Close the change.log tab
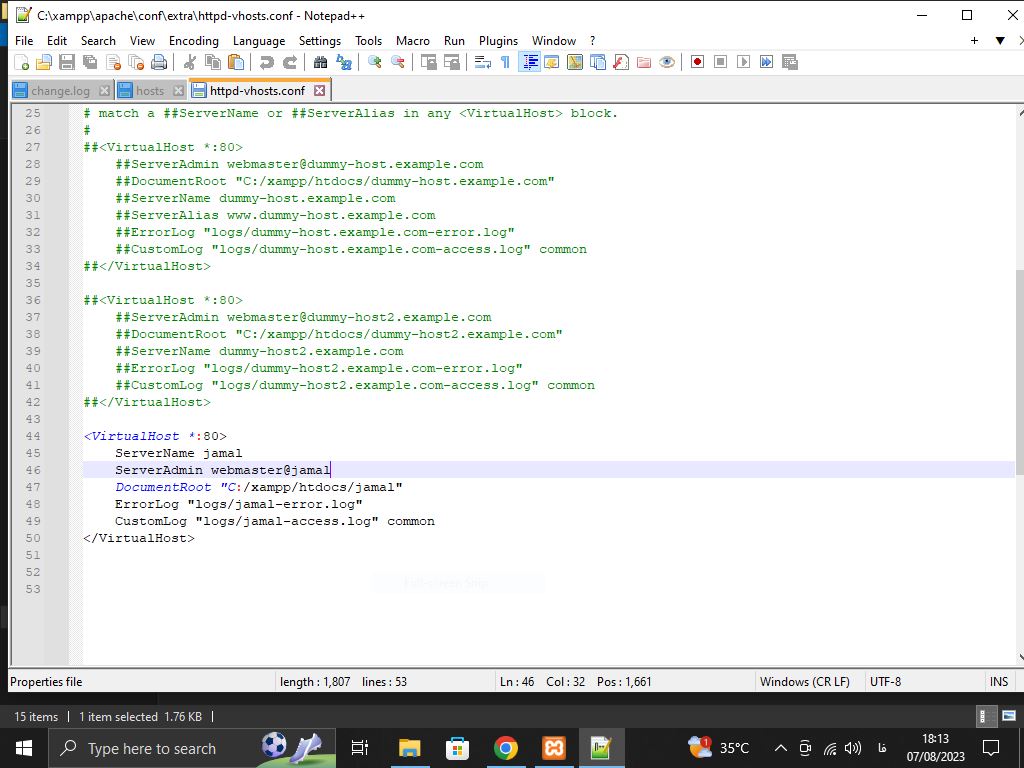This screenshot has width=1024, height=768. click(104, 90)
